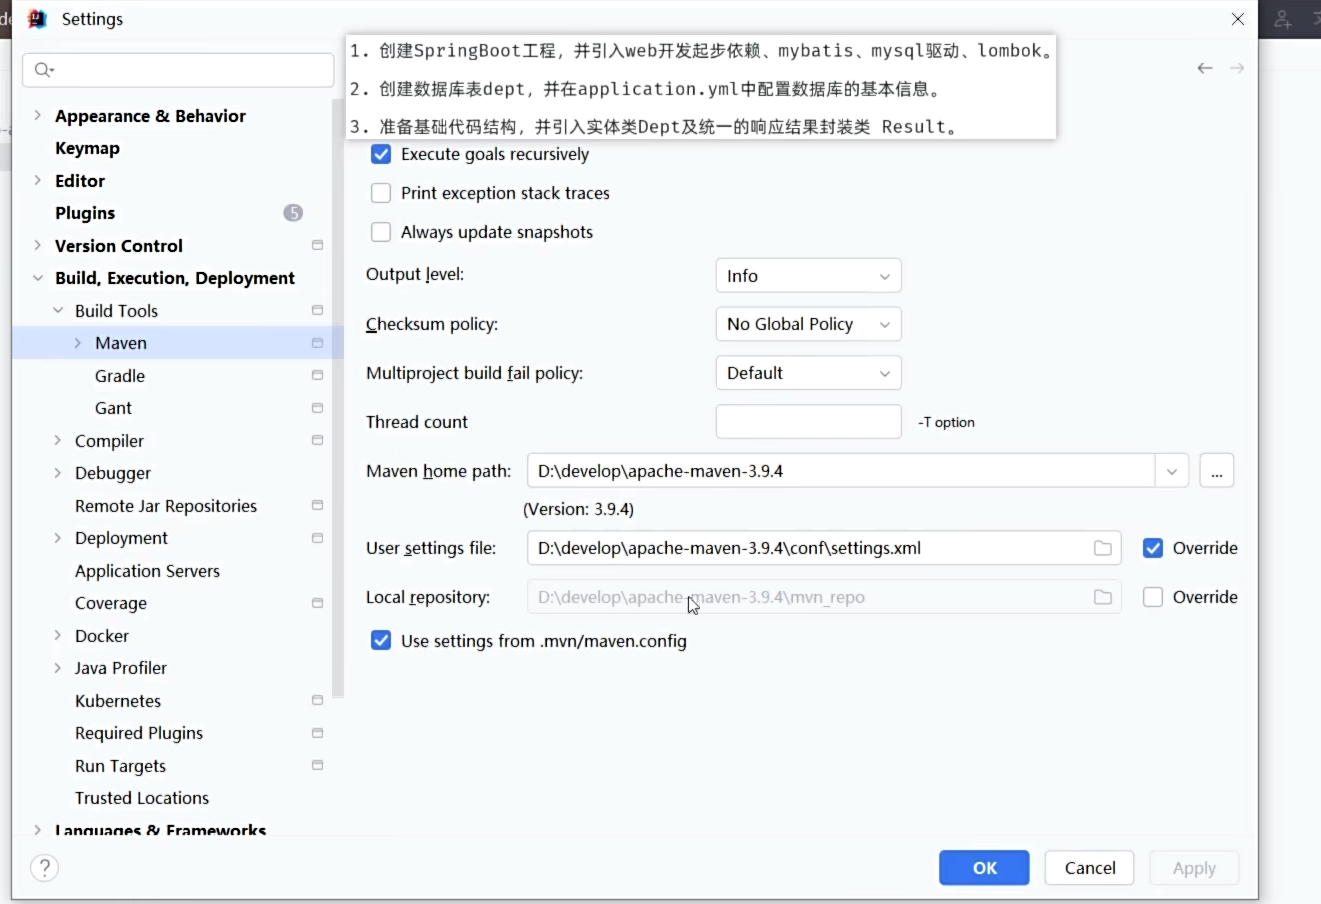Click folder icon for User settings file
1321x904 pixels.
1102,548
